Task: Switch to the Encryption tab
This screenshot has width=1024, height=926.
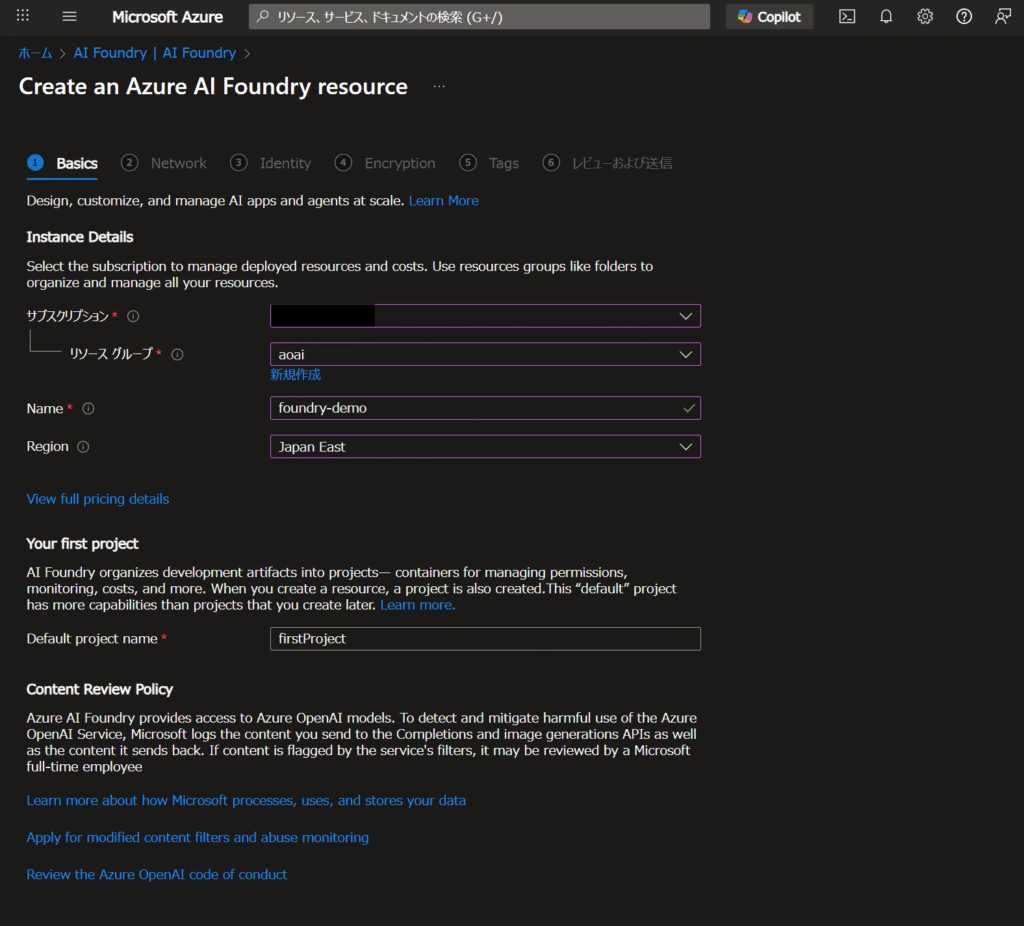Action: pos(385,163)
